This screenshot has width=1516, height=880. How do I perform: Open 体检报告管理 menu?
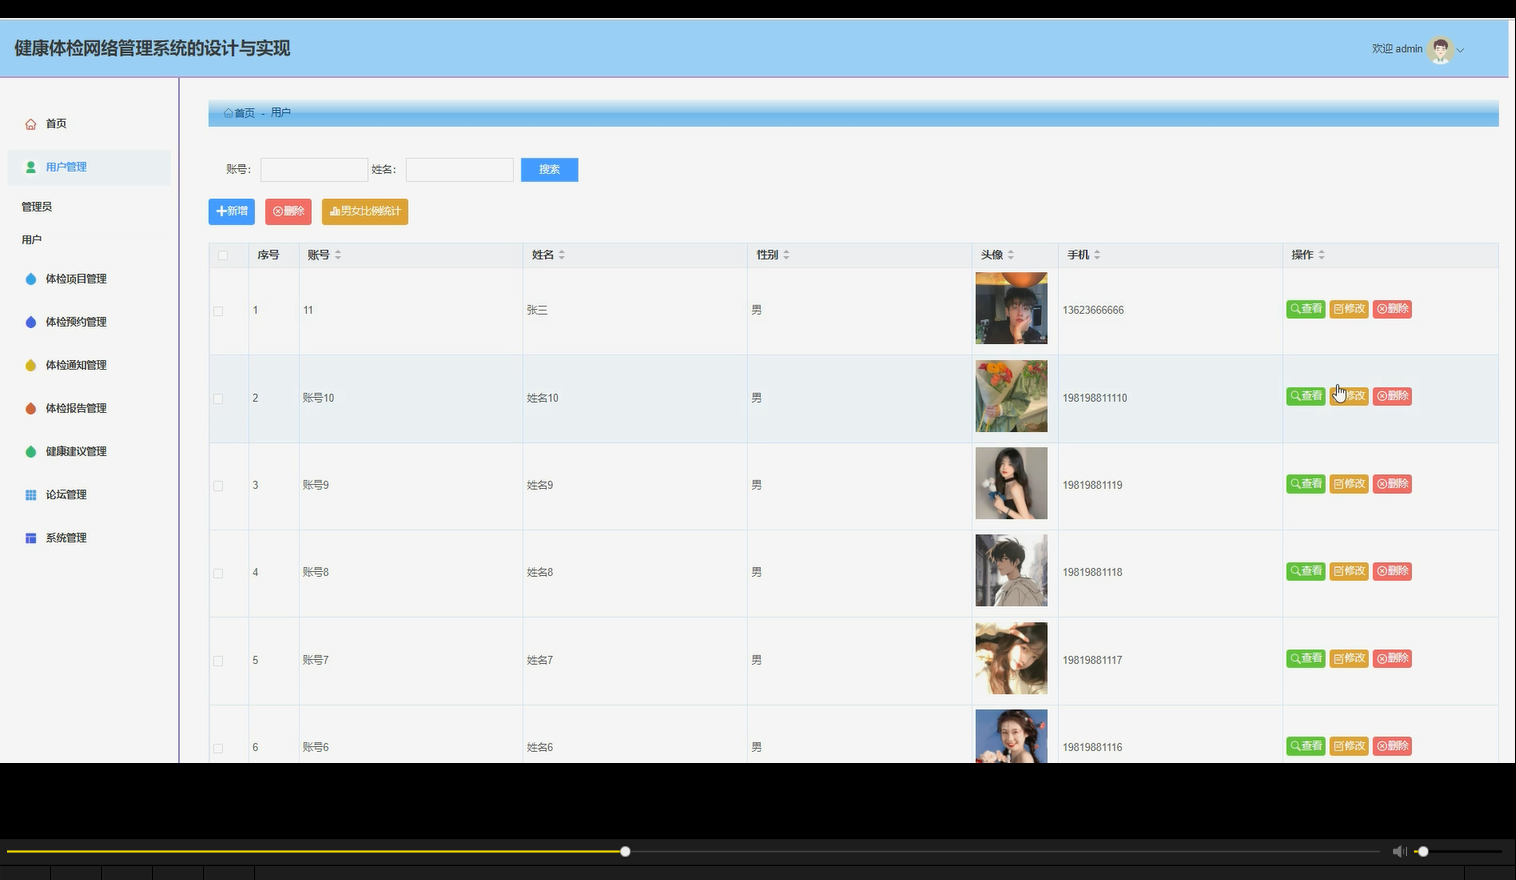click(x=76, y=408)
